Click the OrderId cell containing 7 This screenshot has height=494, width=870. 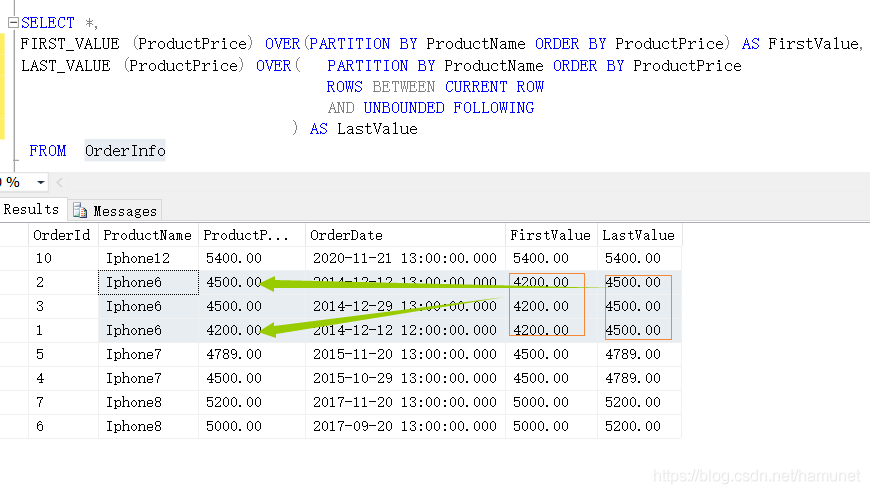tap(62, 403)
